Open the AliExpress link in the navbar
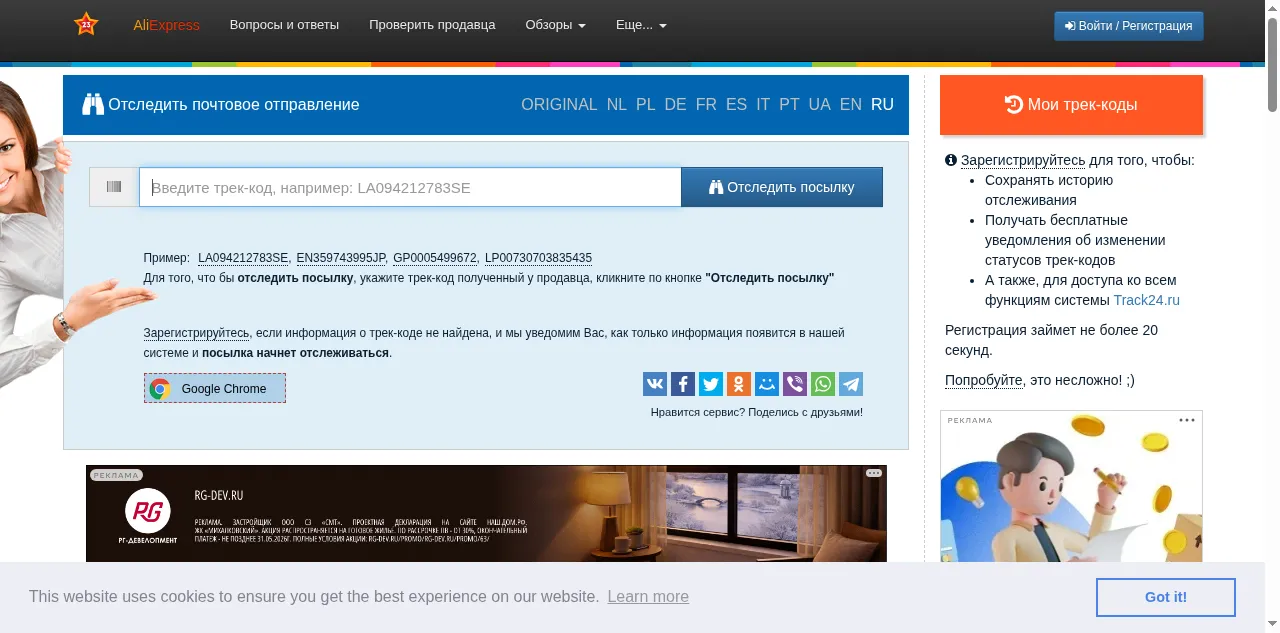The image size is (1280, 633). (167, 25)
